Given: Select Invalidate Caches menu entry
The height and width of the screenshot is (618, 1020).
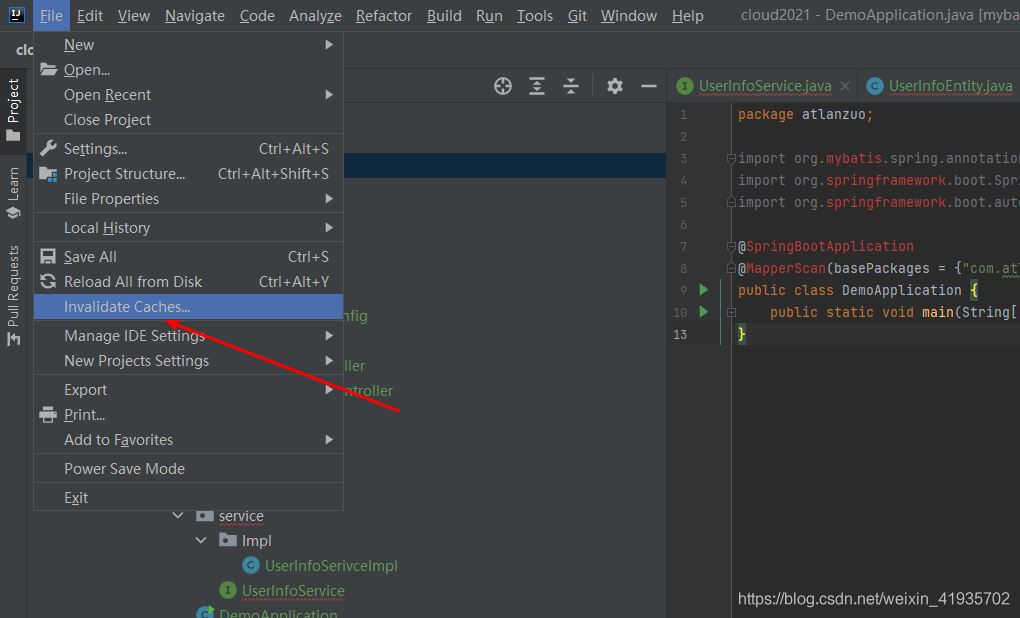Looking at the screenshot, I should 127,307.
